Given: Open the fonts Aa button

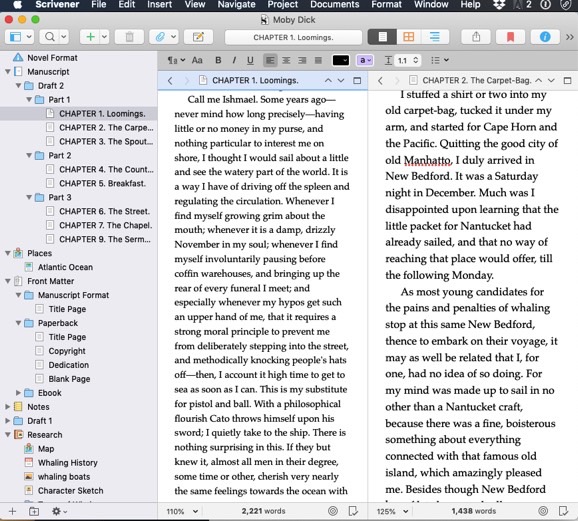Looking at the screenshot, I should [197, 60].
